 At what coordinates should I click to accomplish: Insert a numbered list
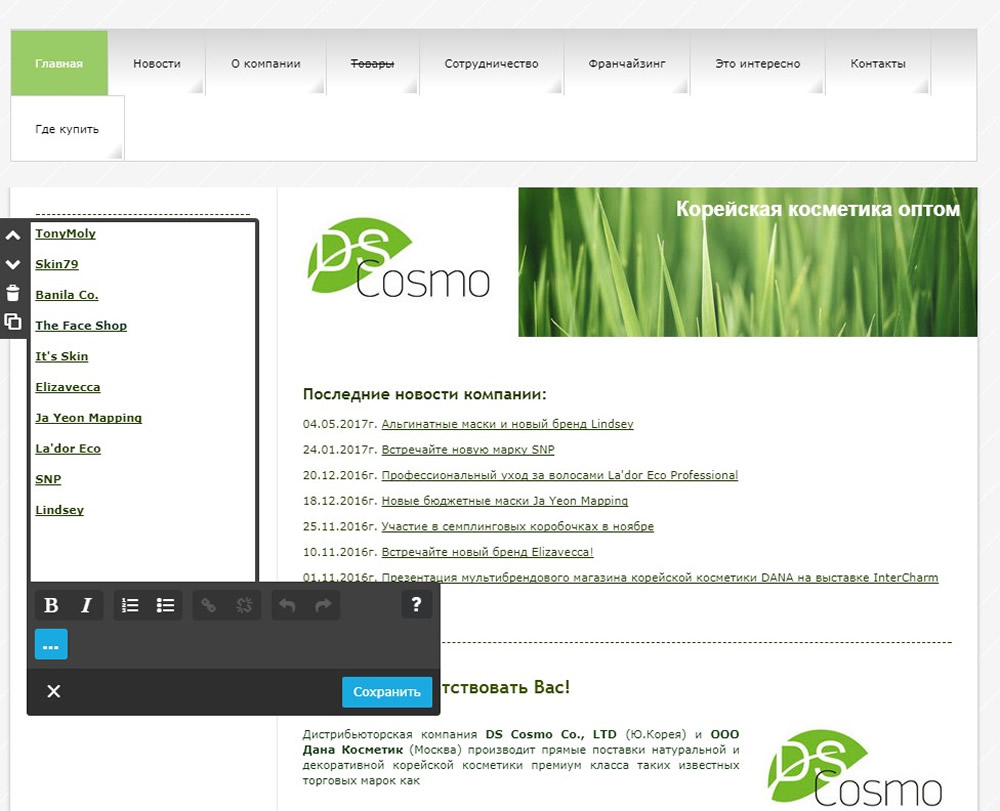tap(129, 605)
